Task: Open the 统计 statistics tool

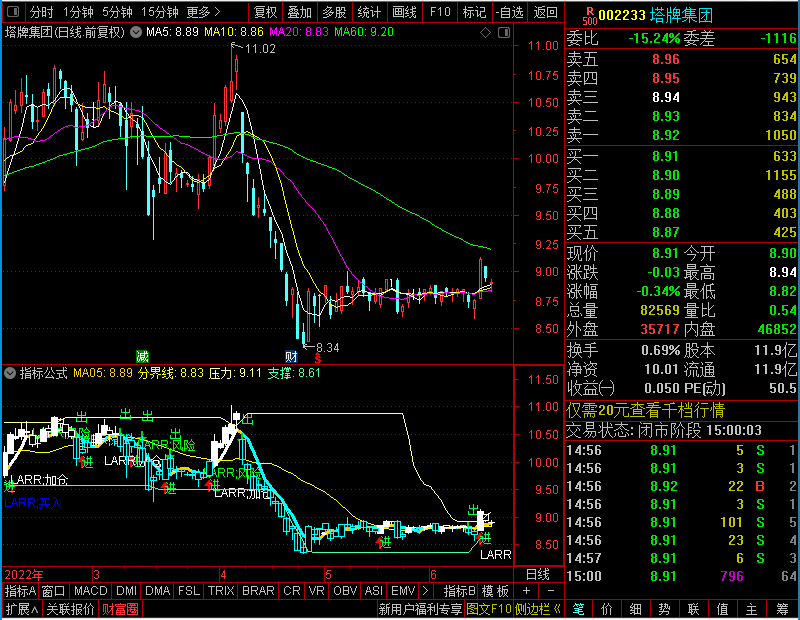Action: 369,12
